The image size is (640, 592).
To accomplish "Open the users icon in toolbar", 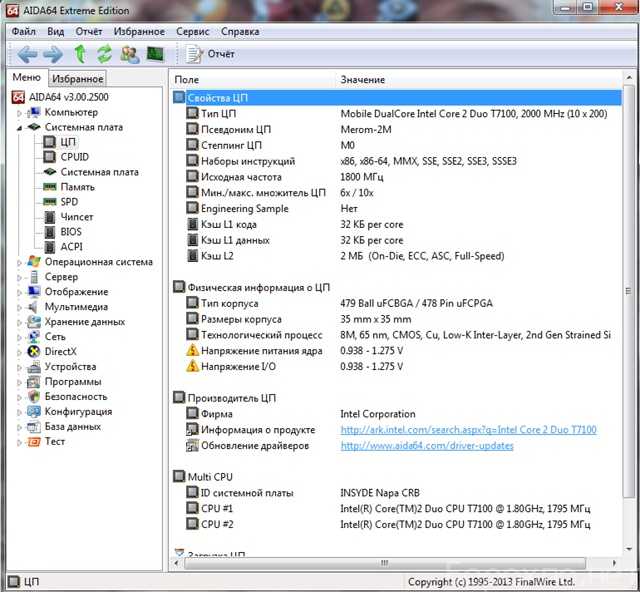I will 129,54.
